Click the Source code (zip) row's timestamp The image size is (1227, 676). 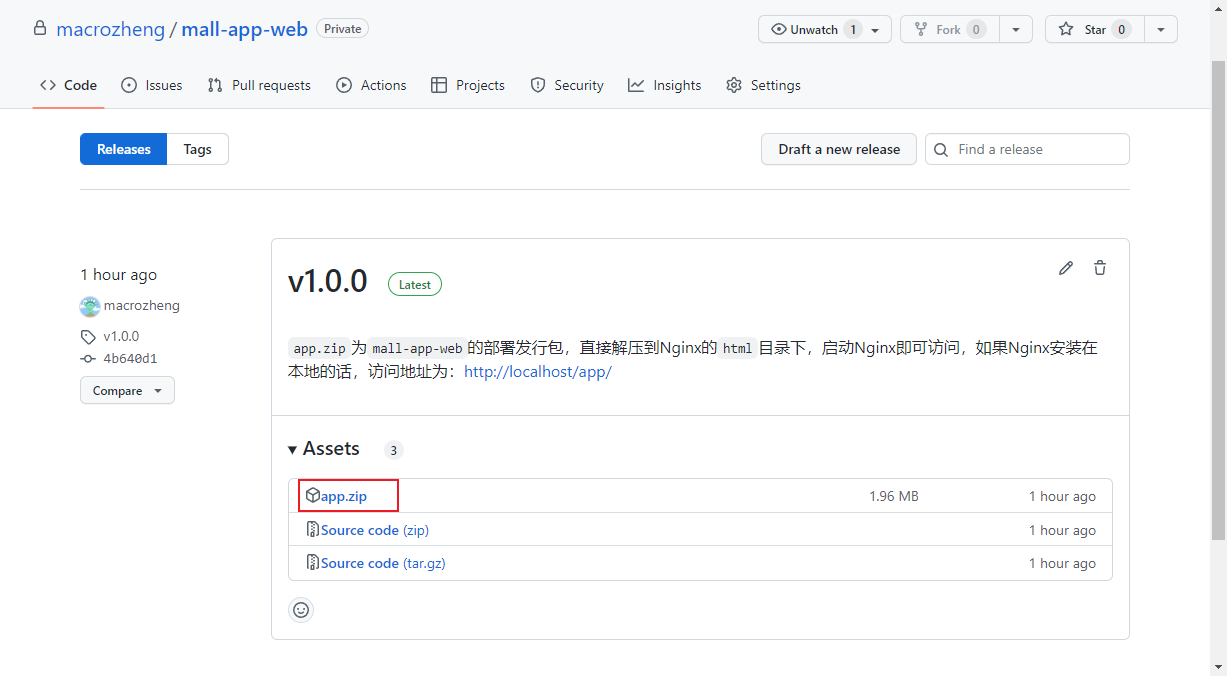(x=1062, y=530)
